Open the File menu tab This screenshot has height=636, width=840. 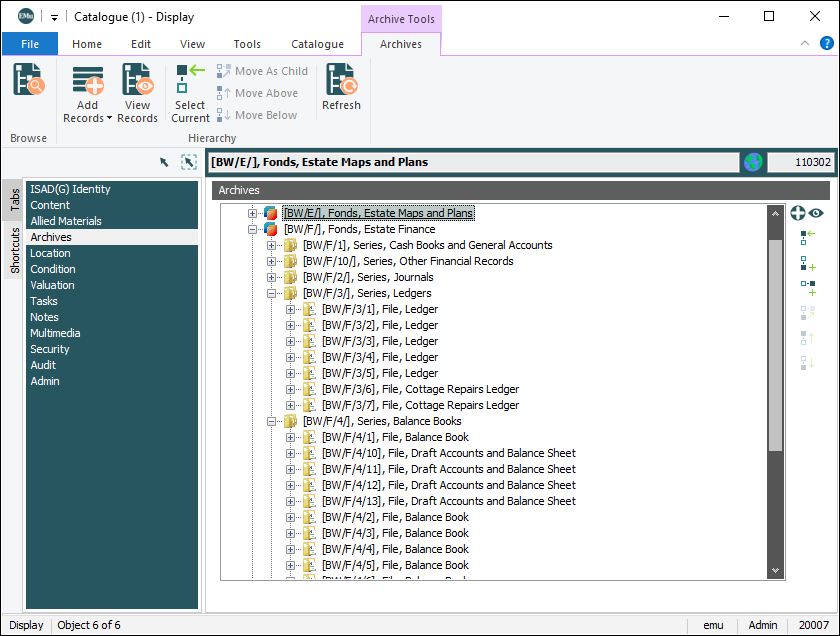point(30,44)
